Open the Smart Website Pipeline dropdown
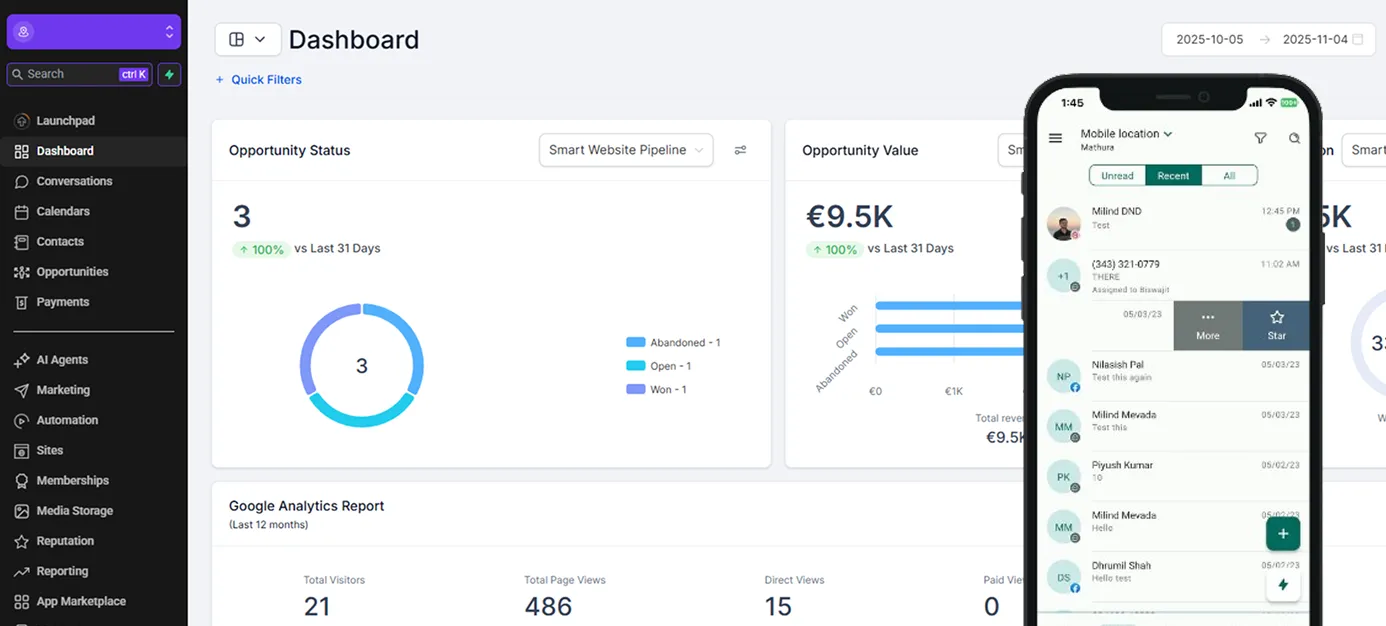Image resolution: width=1386 pixels, height=626 pixels. [x=626, y=149]
